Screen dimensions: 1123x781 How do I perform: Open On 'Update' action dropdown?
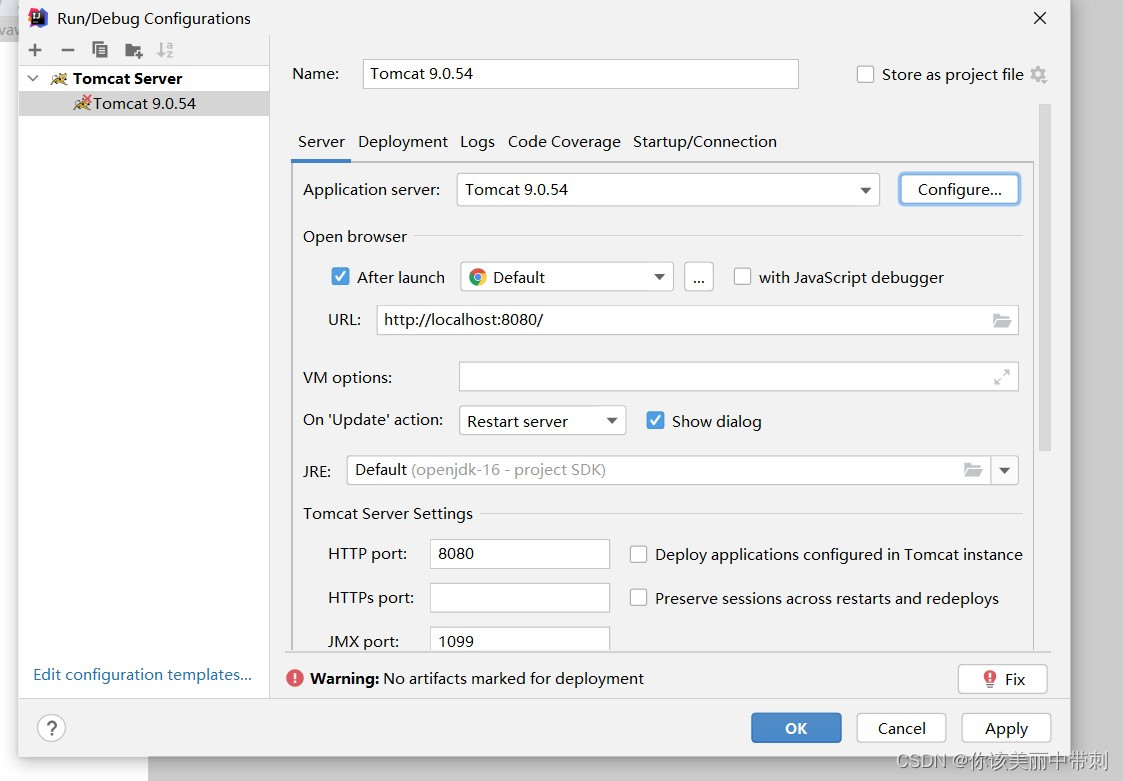click(612, 421)
